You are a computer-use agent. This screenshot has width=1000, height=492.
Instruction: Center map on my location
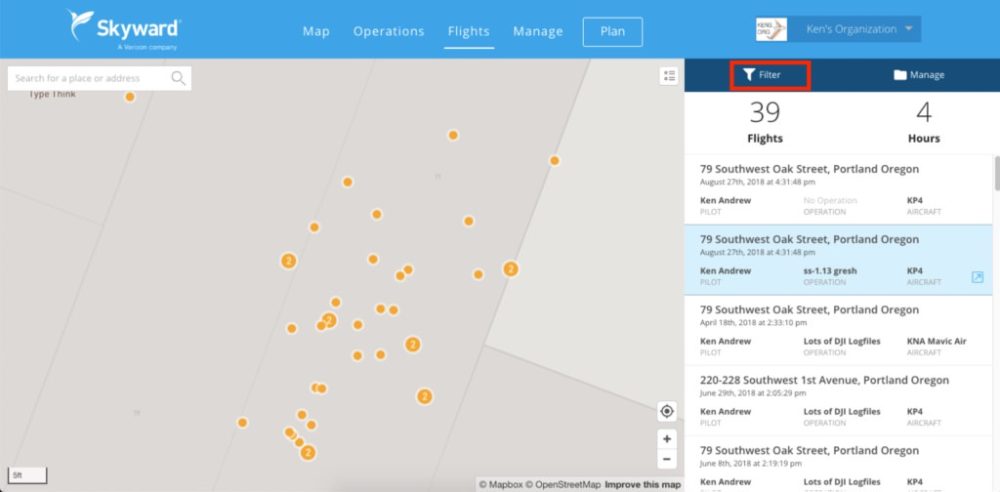pos(667,411)
